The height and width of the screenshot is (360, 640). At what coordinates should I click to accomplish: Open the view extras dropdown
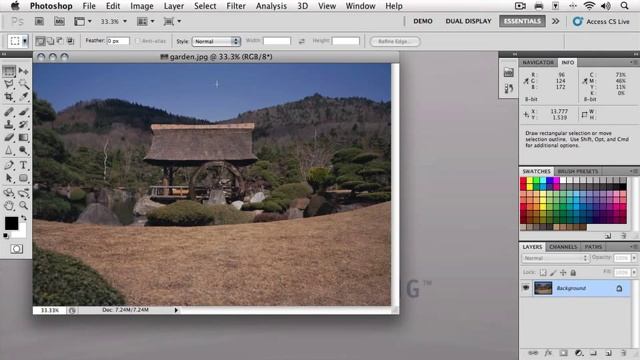pos(83,21)
